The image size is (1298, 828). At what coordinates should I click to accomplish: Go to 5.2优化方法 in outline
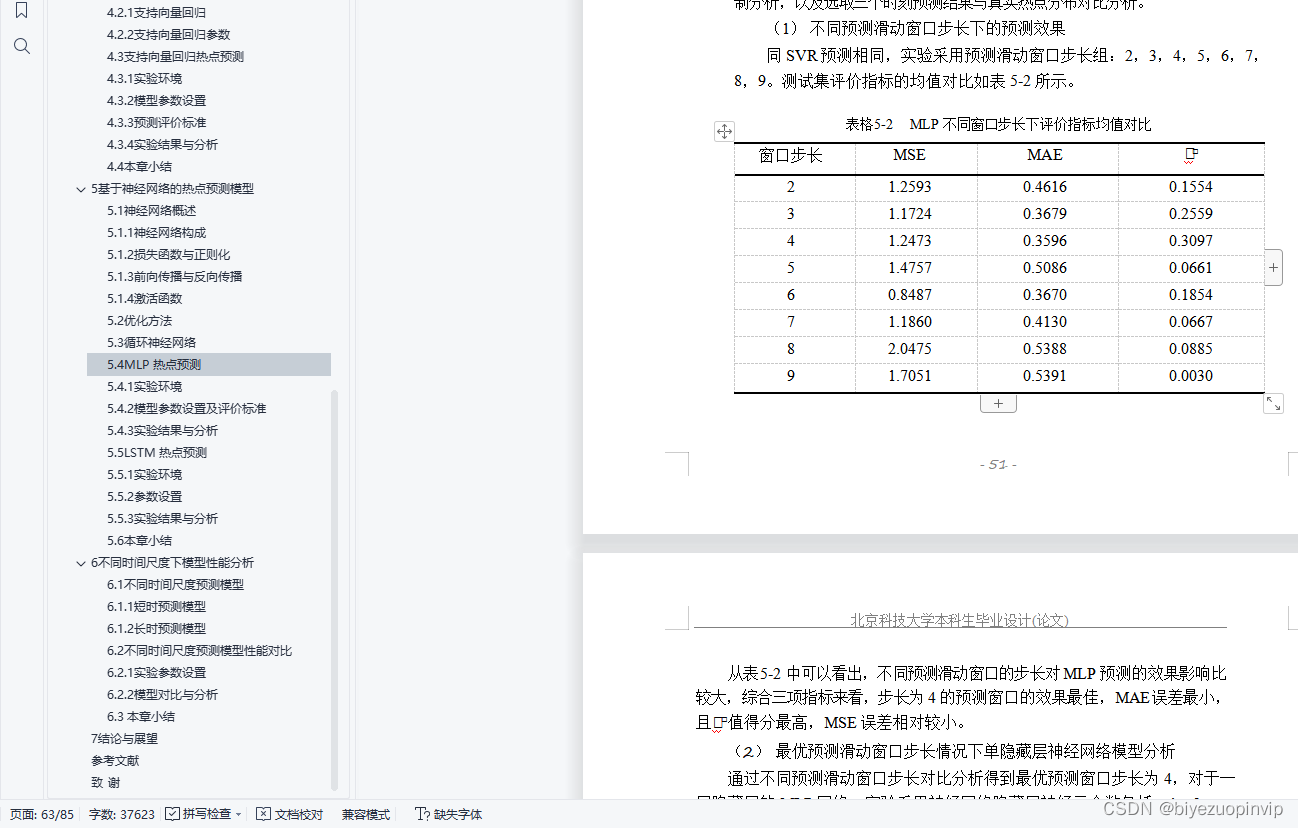(139, 320)
